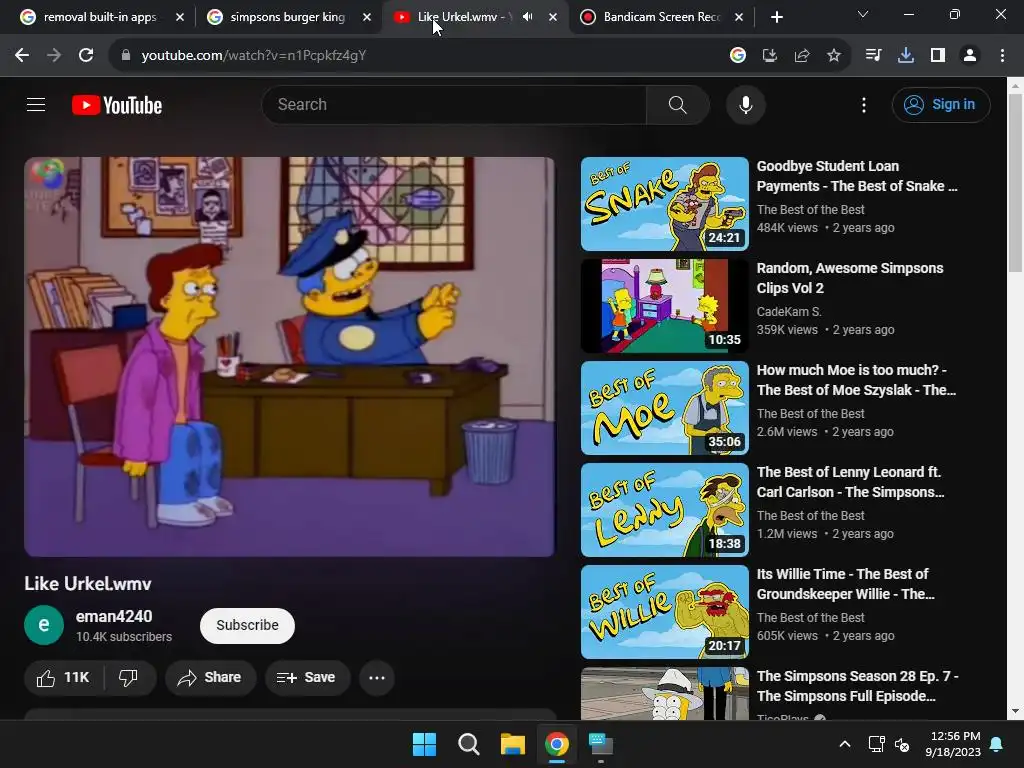Close the Bandicam Screen Recorder tab
The image size is (1024, 768).
point(739,17)
